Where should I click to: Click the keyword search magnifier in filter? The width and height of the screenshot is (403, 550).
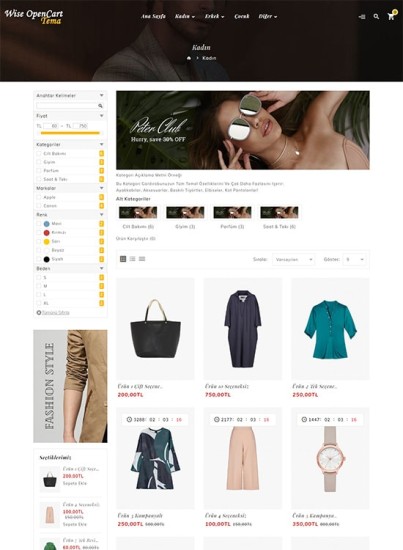click(x=100, y=106)
